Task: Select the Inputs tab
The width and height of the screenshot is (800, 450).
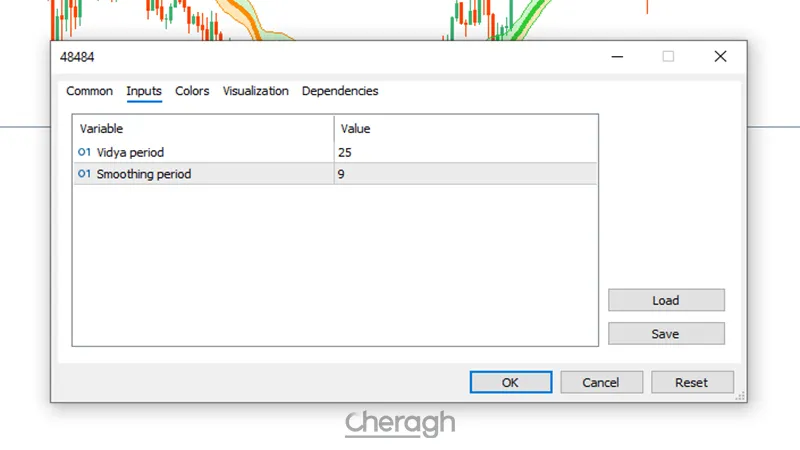Action: pos(144,91)
